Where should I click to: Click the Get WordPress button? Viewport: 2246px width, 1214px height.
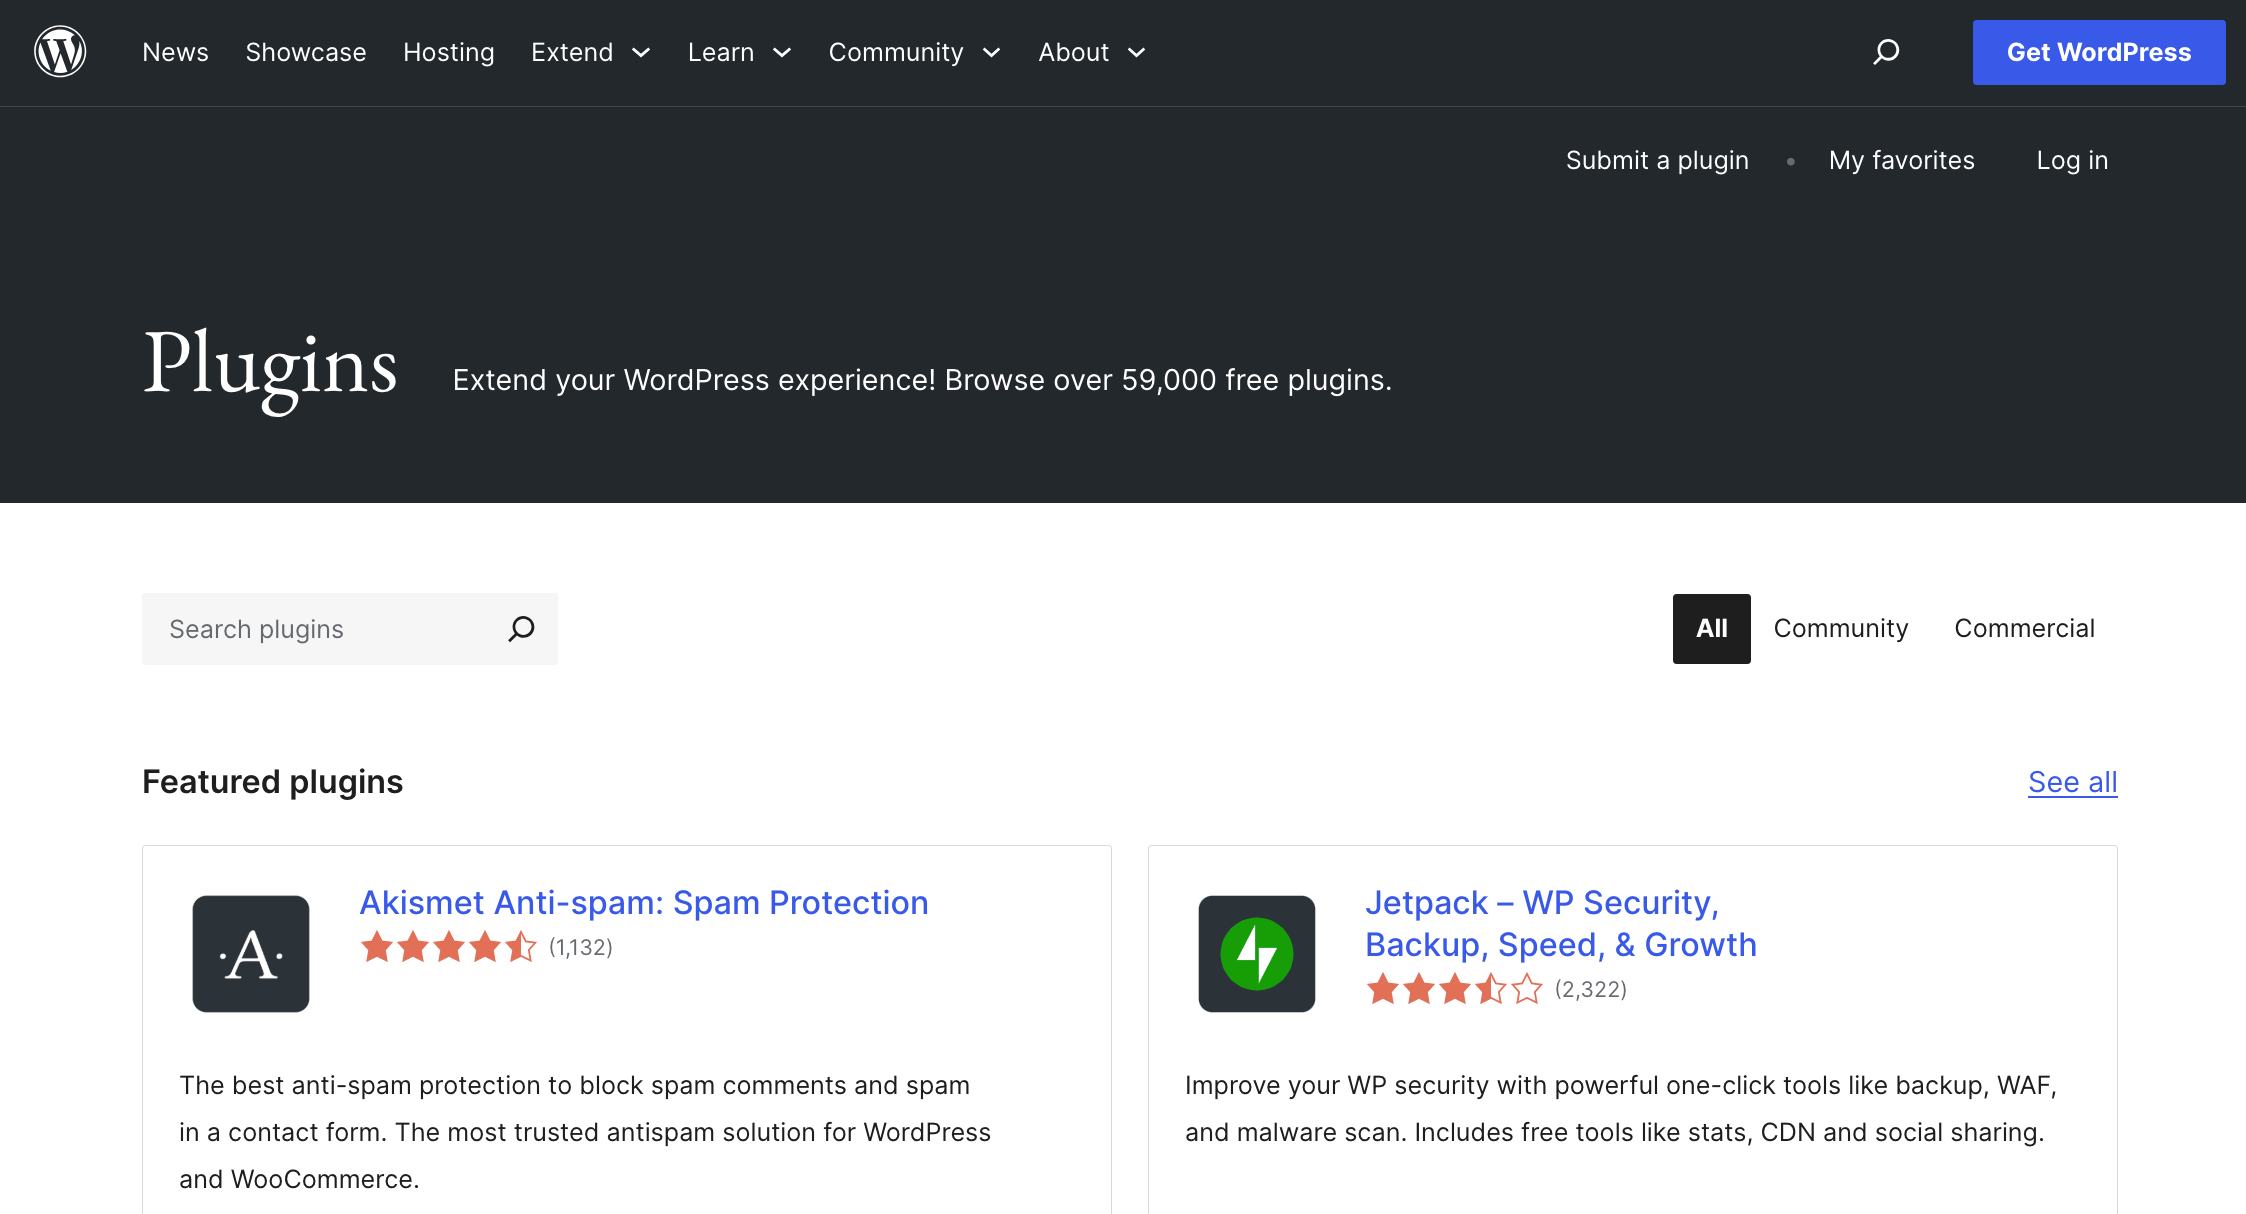tap(2099, 52)
